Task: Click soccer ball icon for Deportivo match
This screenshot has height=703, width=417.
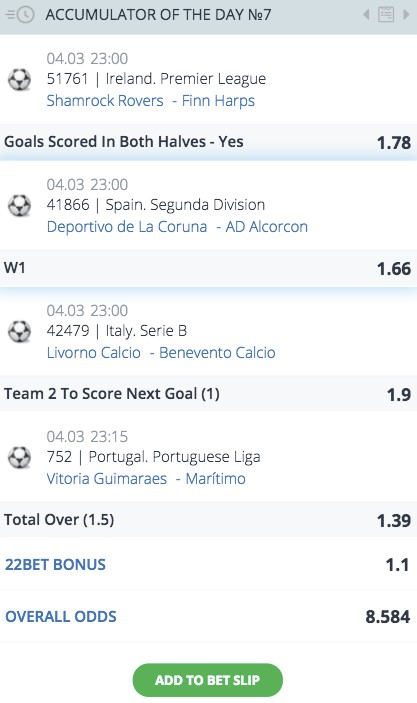Action: (20, 205)
